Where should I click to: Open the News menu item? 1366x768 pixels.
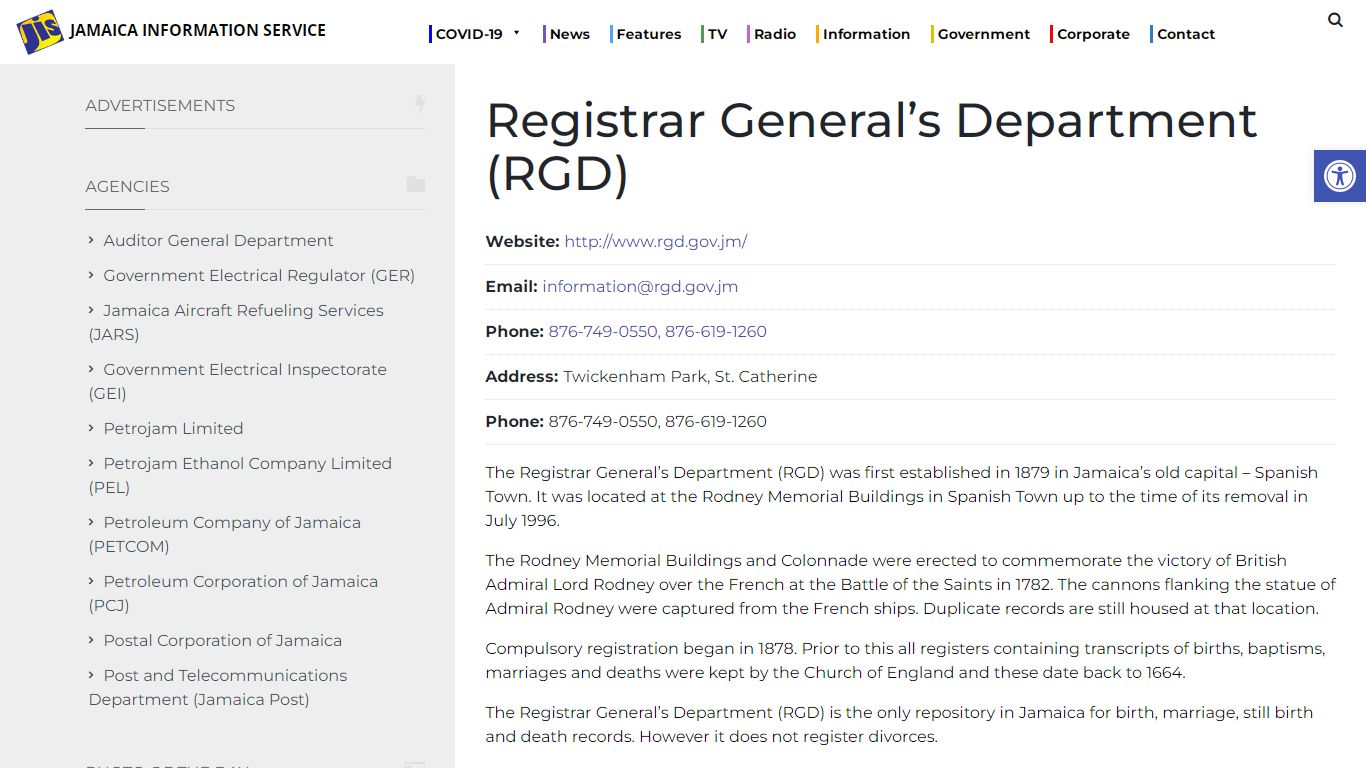[569, 34]
